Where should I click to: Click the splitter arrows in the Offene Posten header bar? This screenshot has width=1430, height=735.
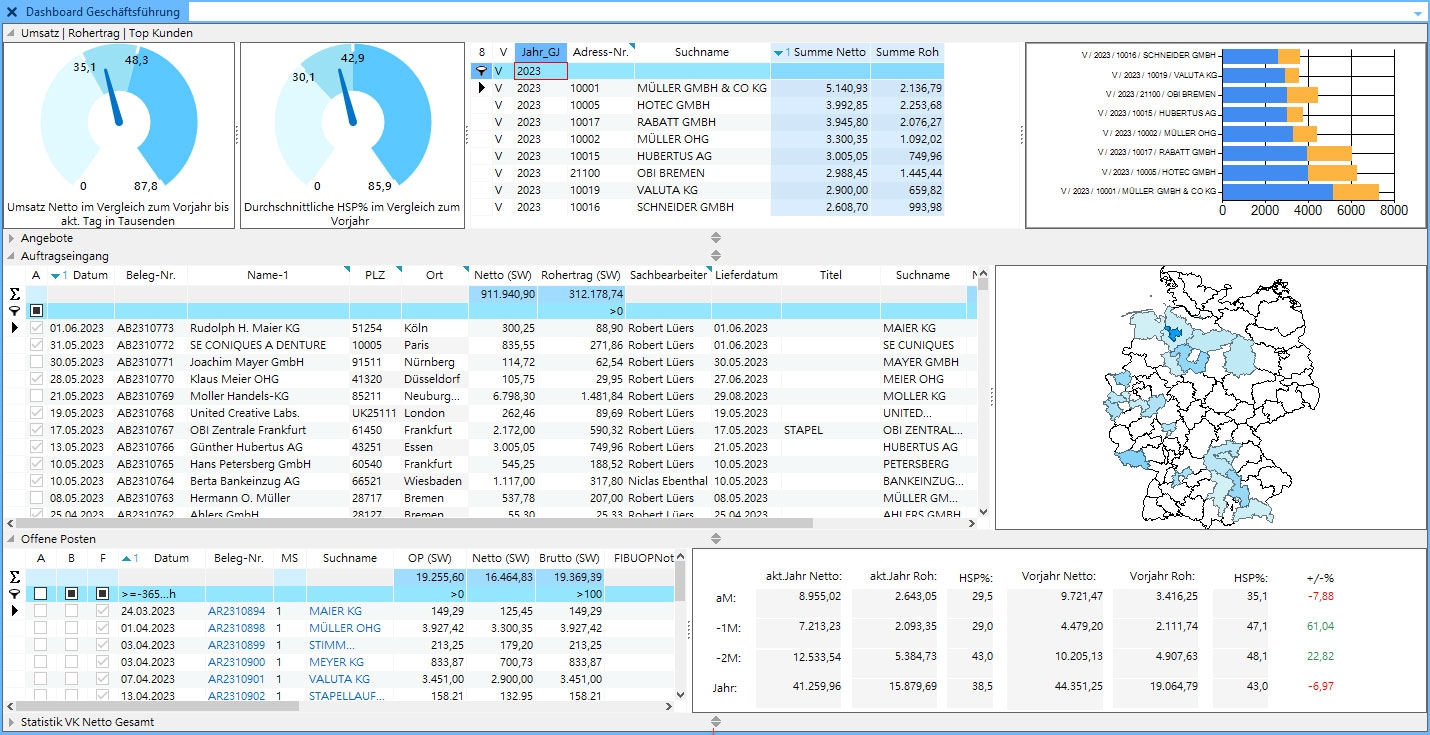pyautogui.click(x=715, y=539)
